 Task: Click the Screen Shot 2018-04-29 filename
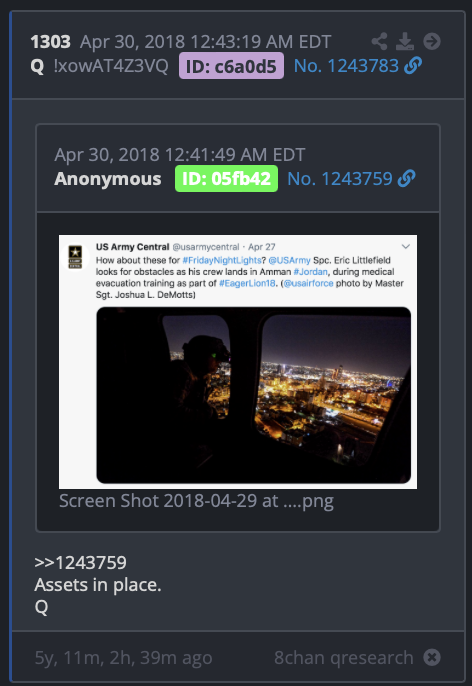tap(196, 501)
